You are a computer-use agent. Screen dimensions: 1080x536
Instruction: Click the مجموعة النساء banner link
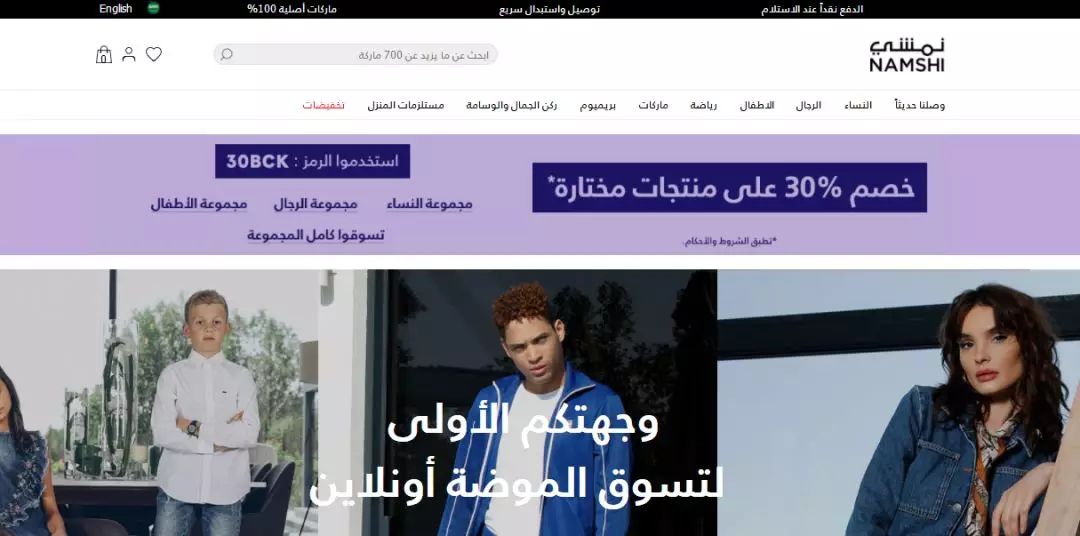pyautogui.click(x=429, y=204)
